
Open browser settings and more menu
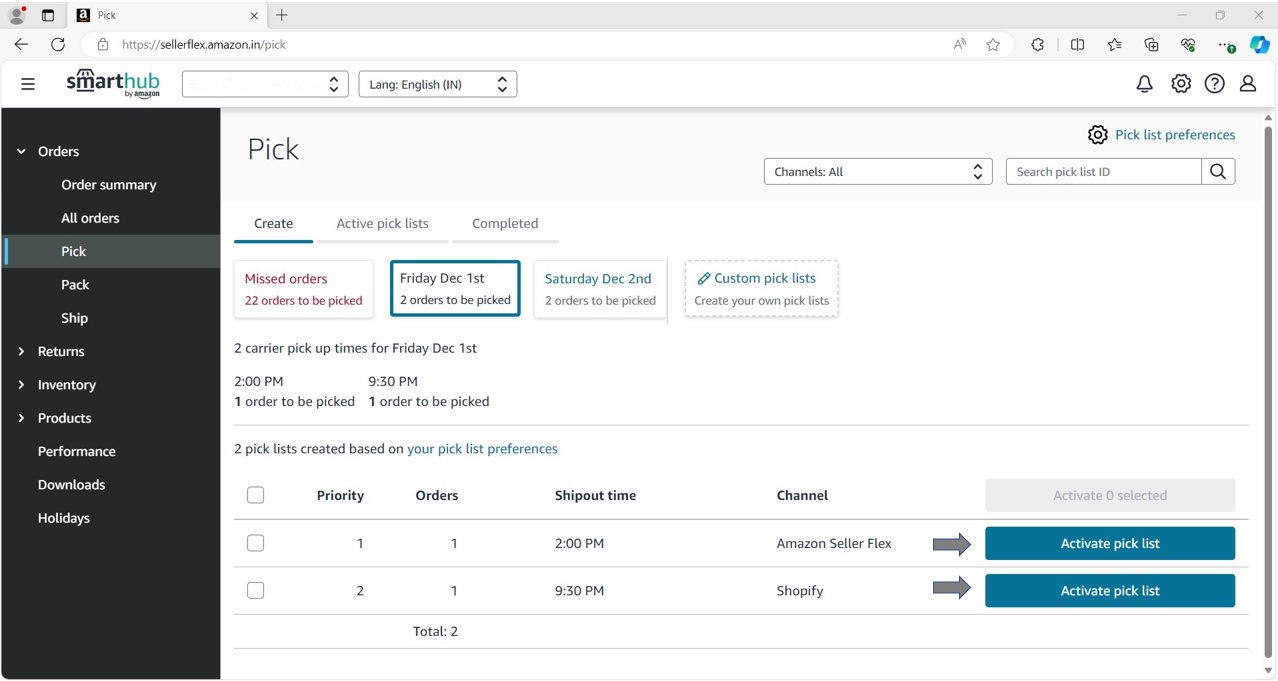point(1226,45)
